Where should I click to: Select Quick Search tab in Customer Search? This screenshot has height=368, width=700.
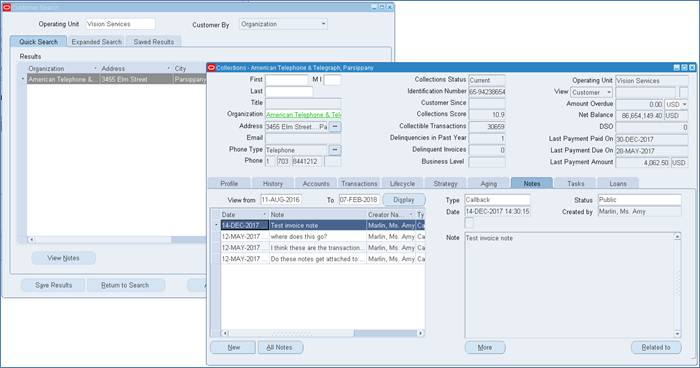click(x=38, y=42)
